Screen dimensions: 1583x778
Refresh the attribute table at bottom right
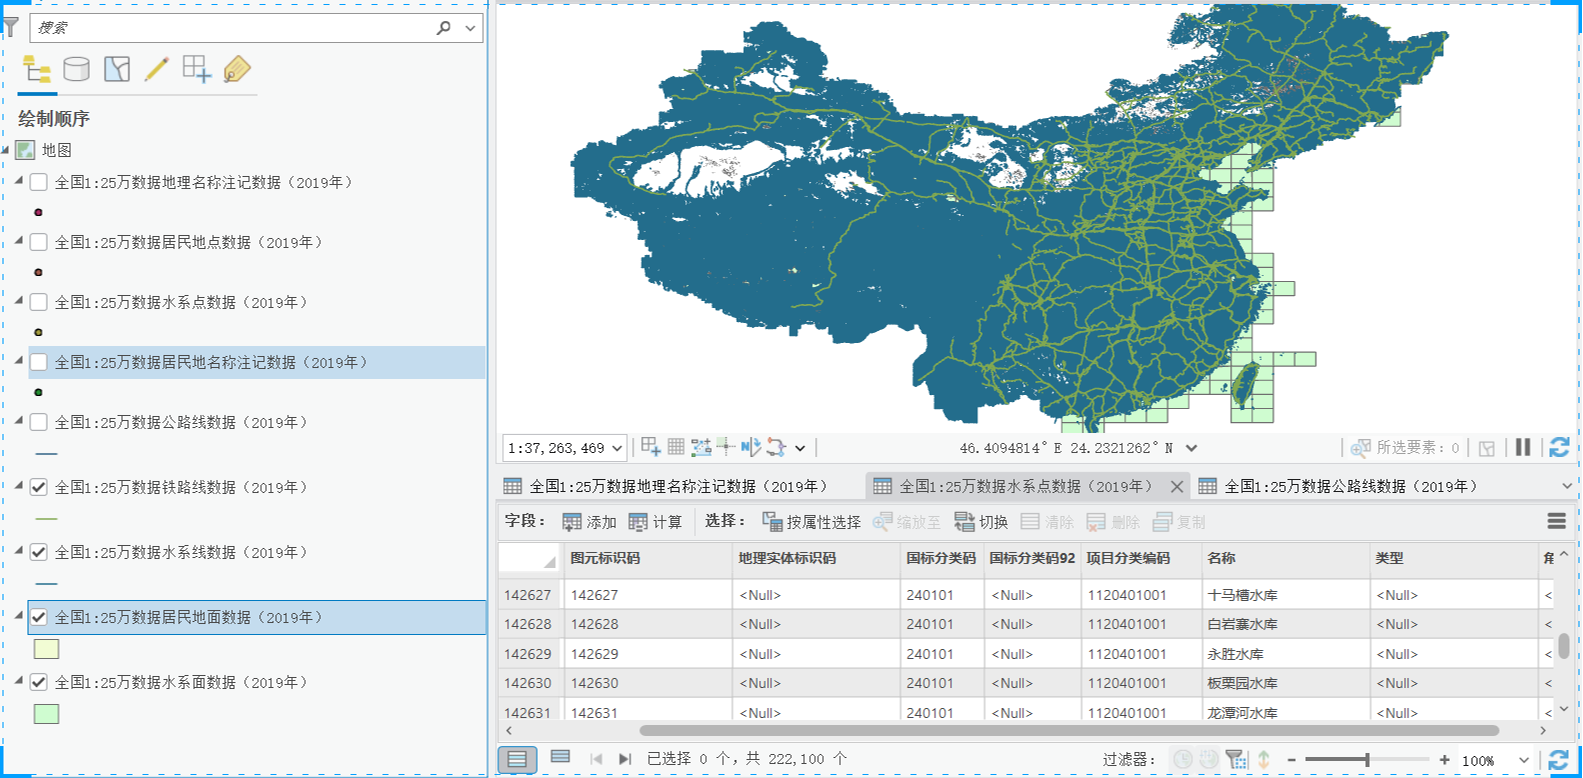[1558, 760]
